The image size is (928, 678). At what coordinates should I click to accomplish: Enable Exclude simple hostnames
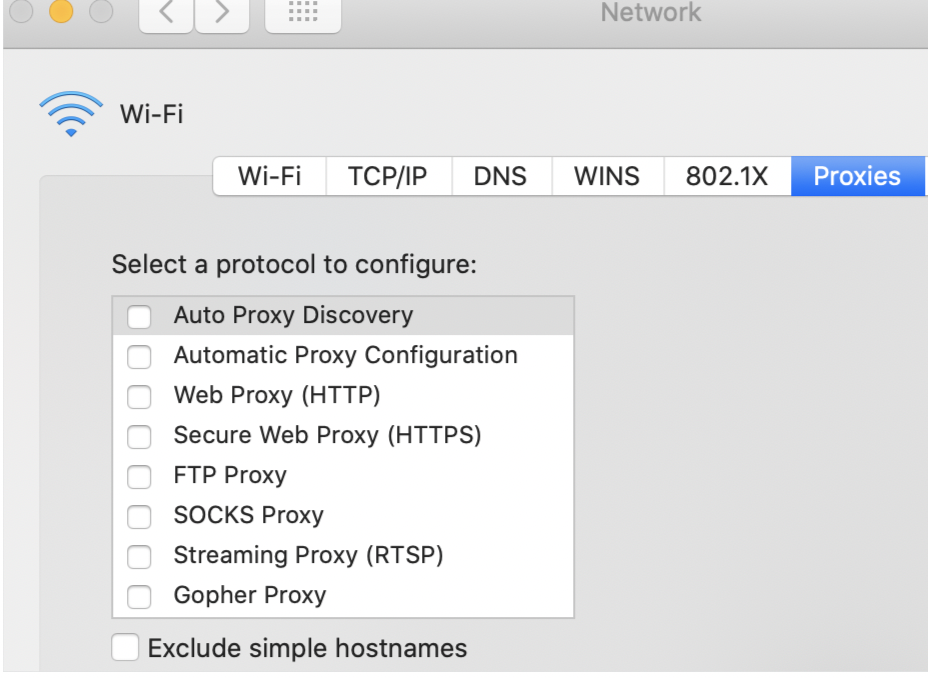pyautogui.click(x=124, y=648)
